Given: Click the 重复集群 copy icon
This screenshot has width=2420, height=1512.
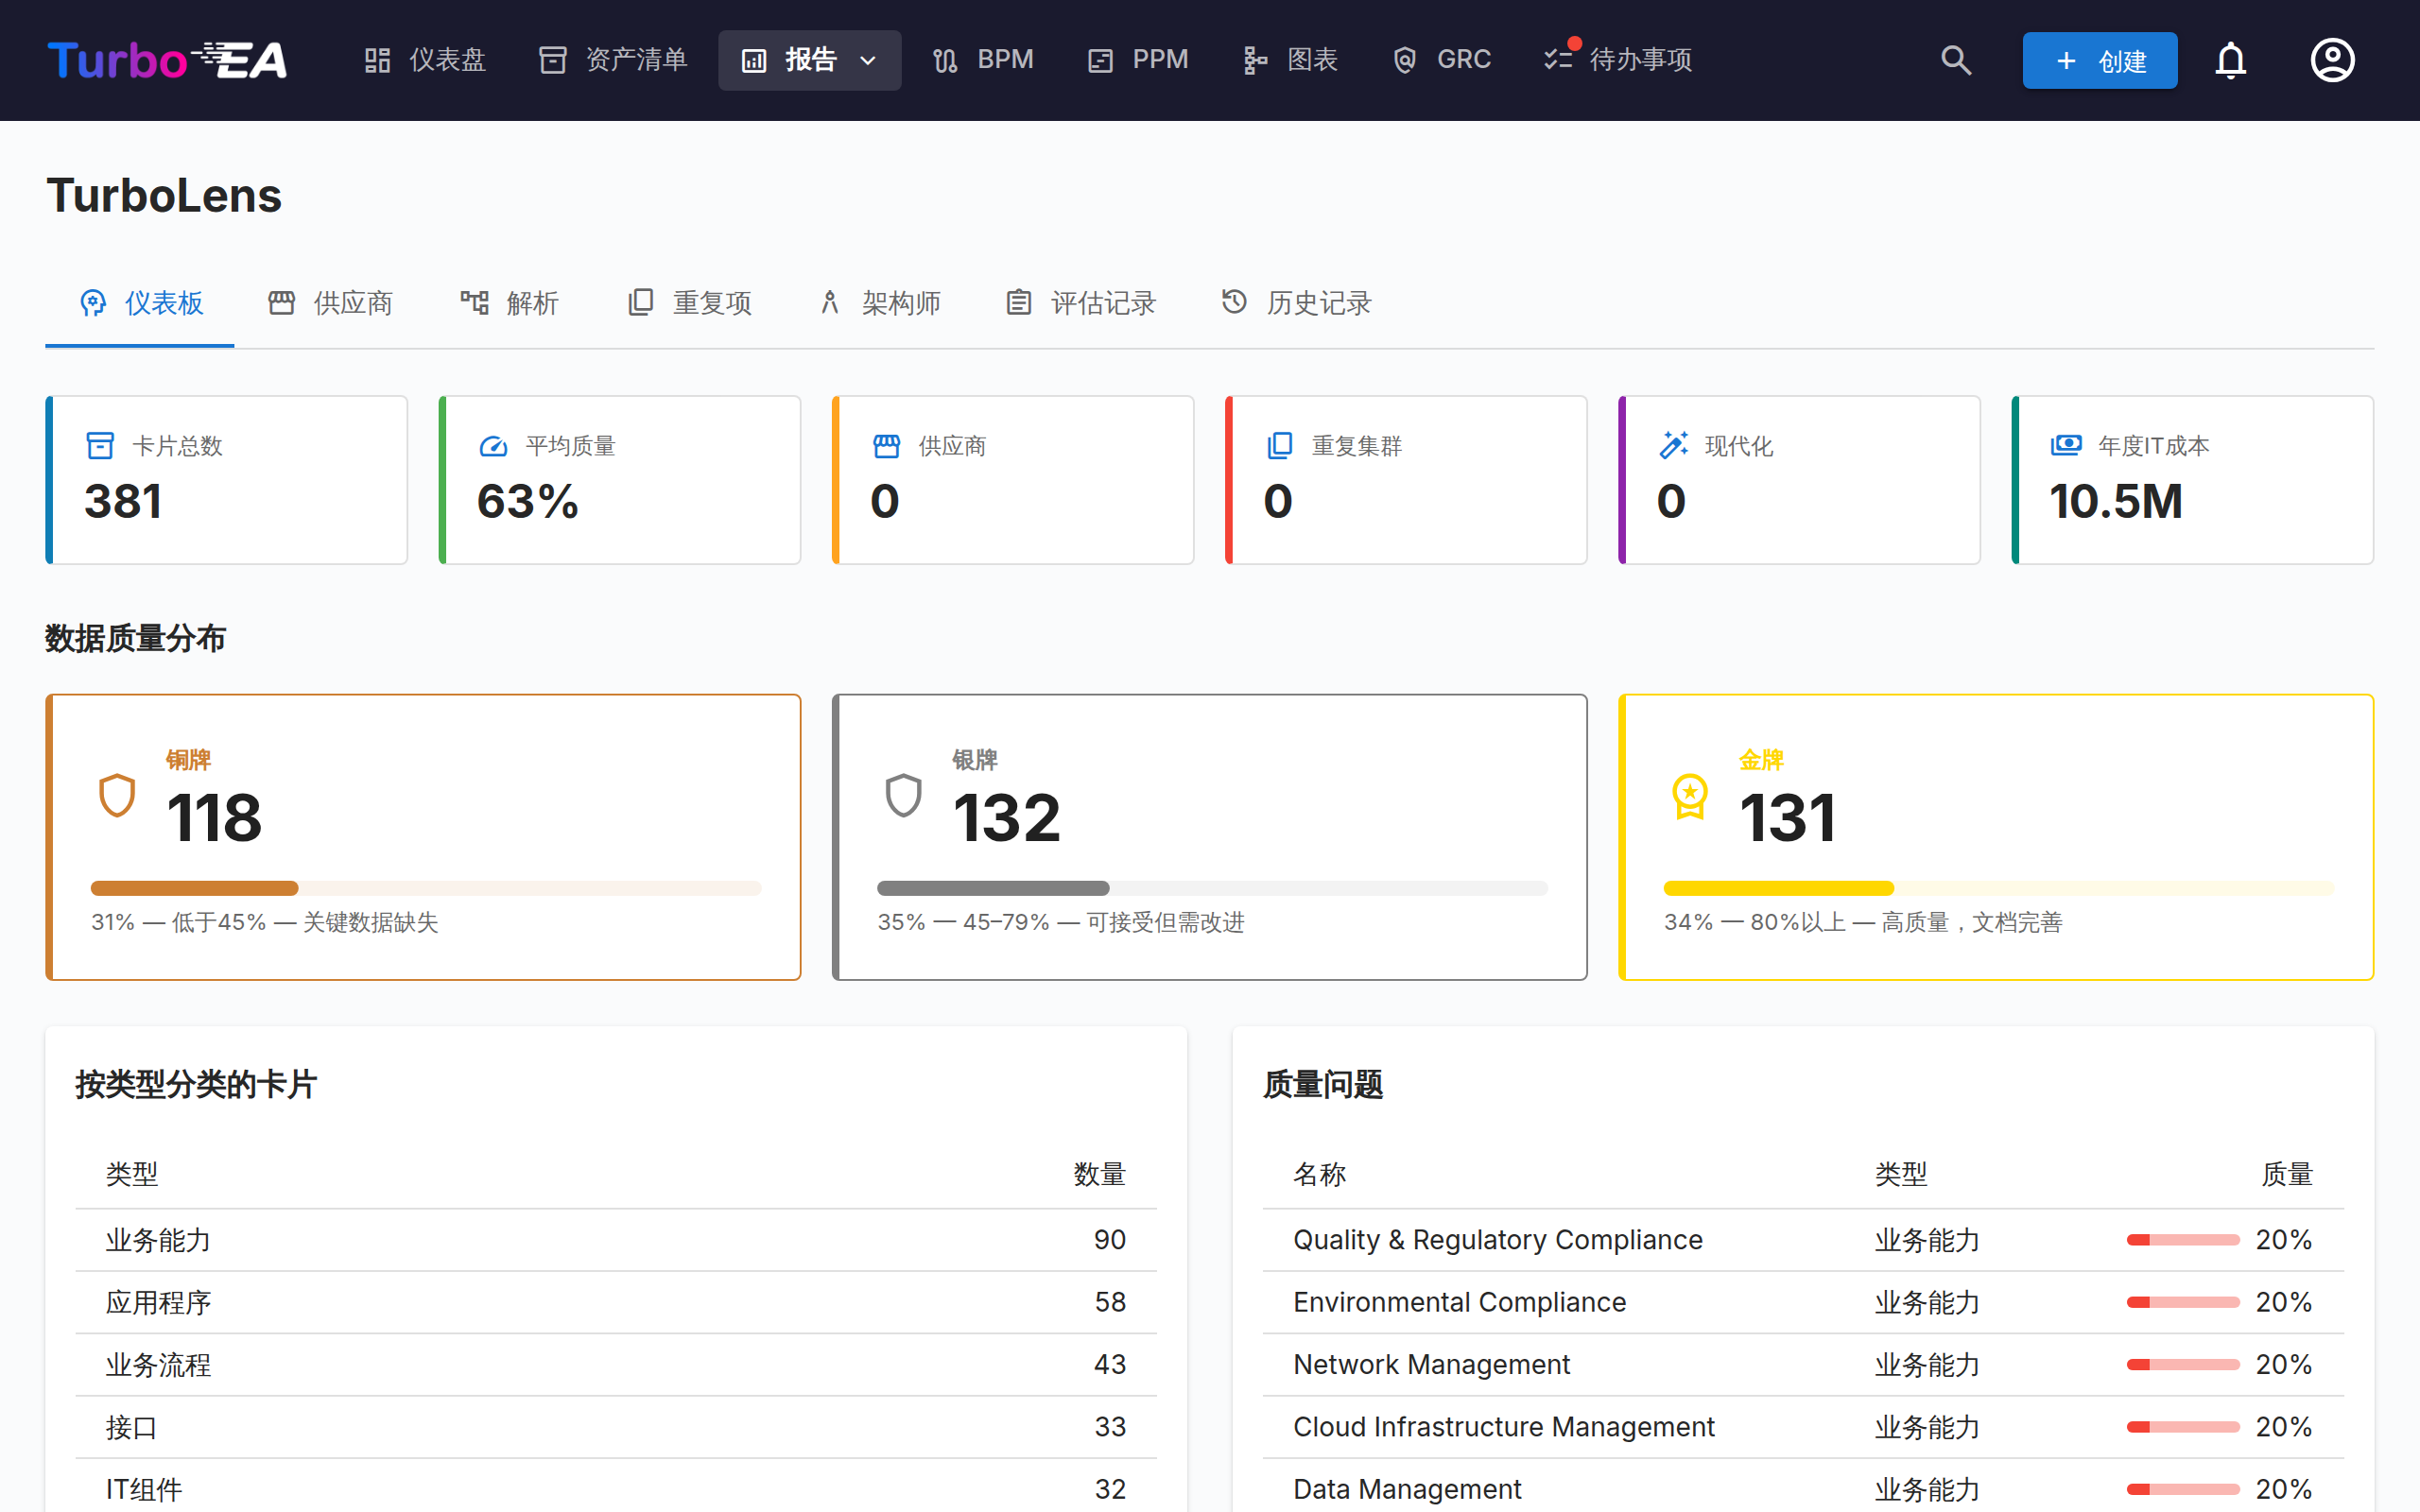Looking at the screenshot, I should pos(1279,445).
